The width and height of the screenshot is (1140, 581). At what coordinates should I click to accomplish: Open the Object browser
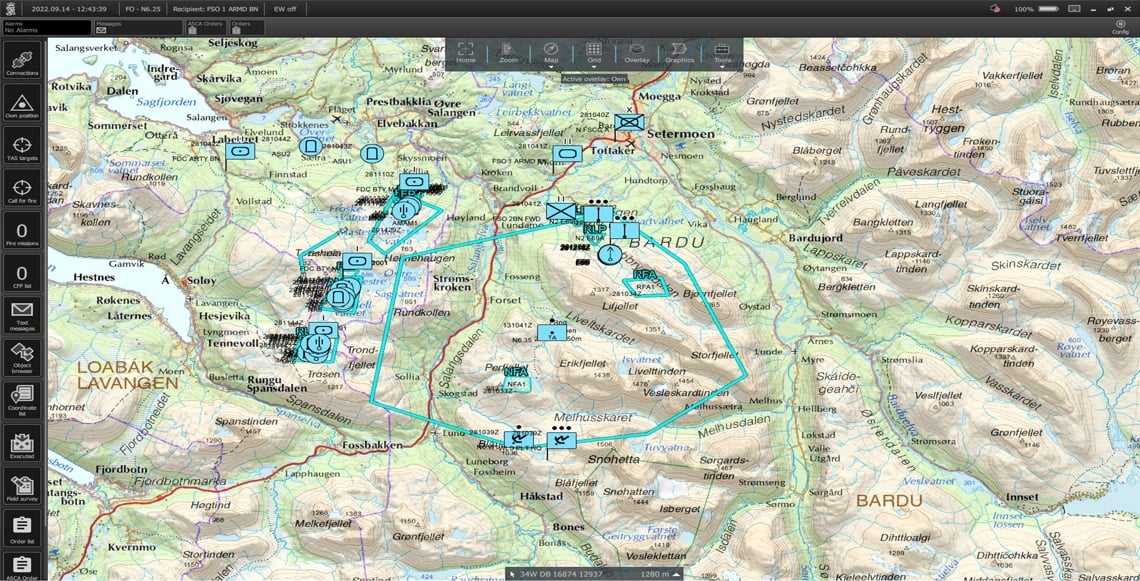pyautogui.click(x=22, y=357)
